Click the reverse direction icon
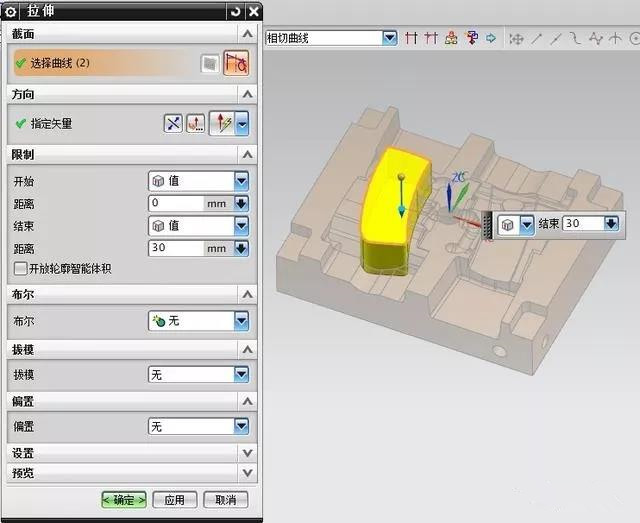Viewport: 640px width, 523px height. point(174,124)
